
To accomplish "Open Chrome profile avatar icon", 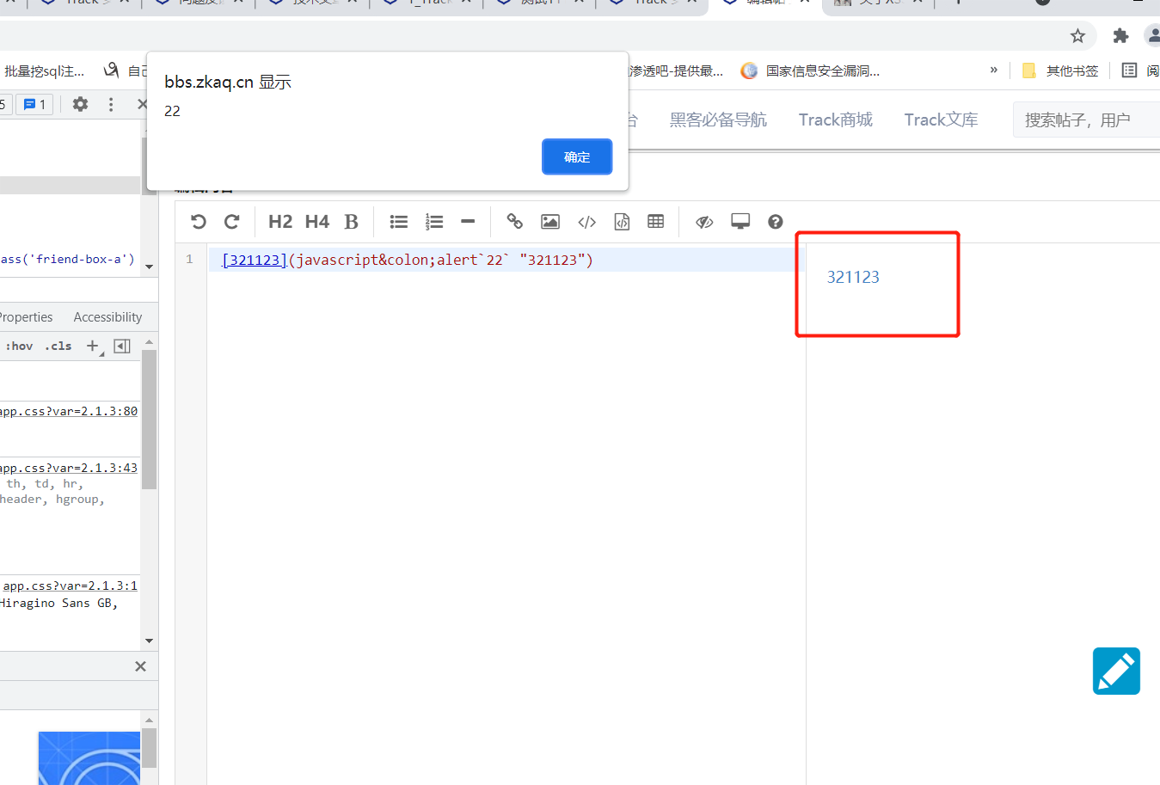I will 1153,36.
